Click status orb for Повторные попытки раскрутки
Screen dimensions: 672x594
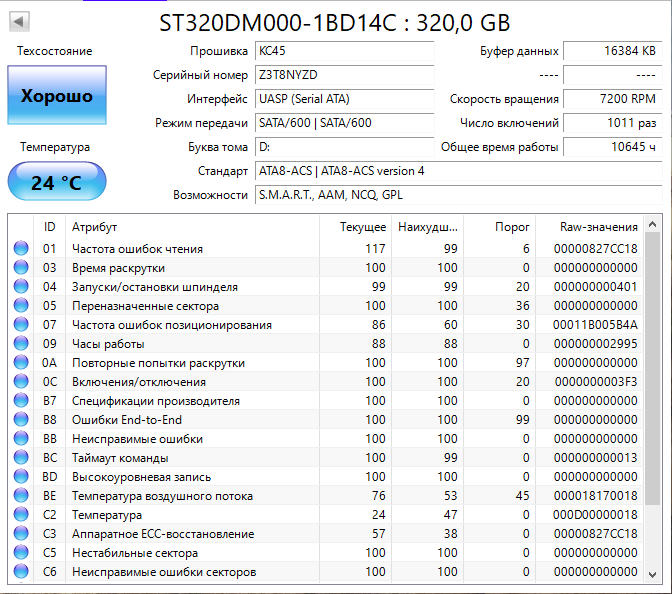tap(21, 363)
